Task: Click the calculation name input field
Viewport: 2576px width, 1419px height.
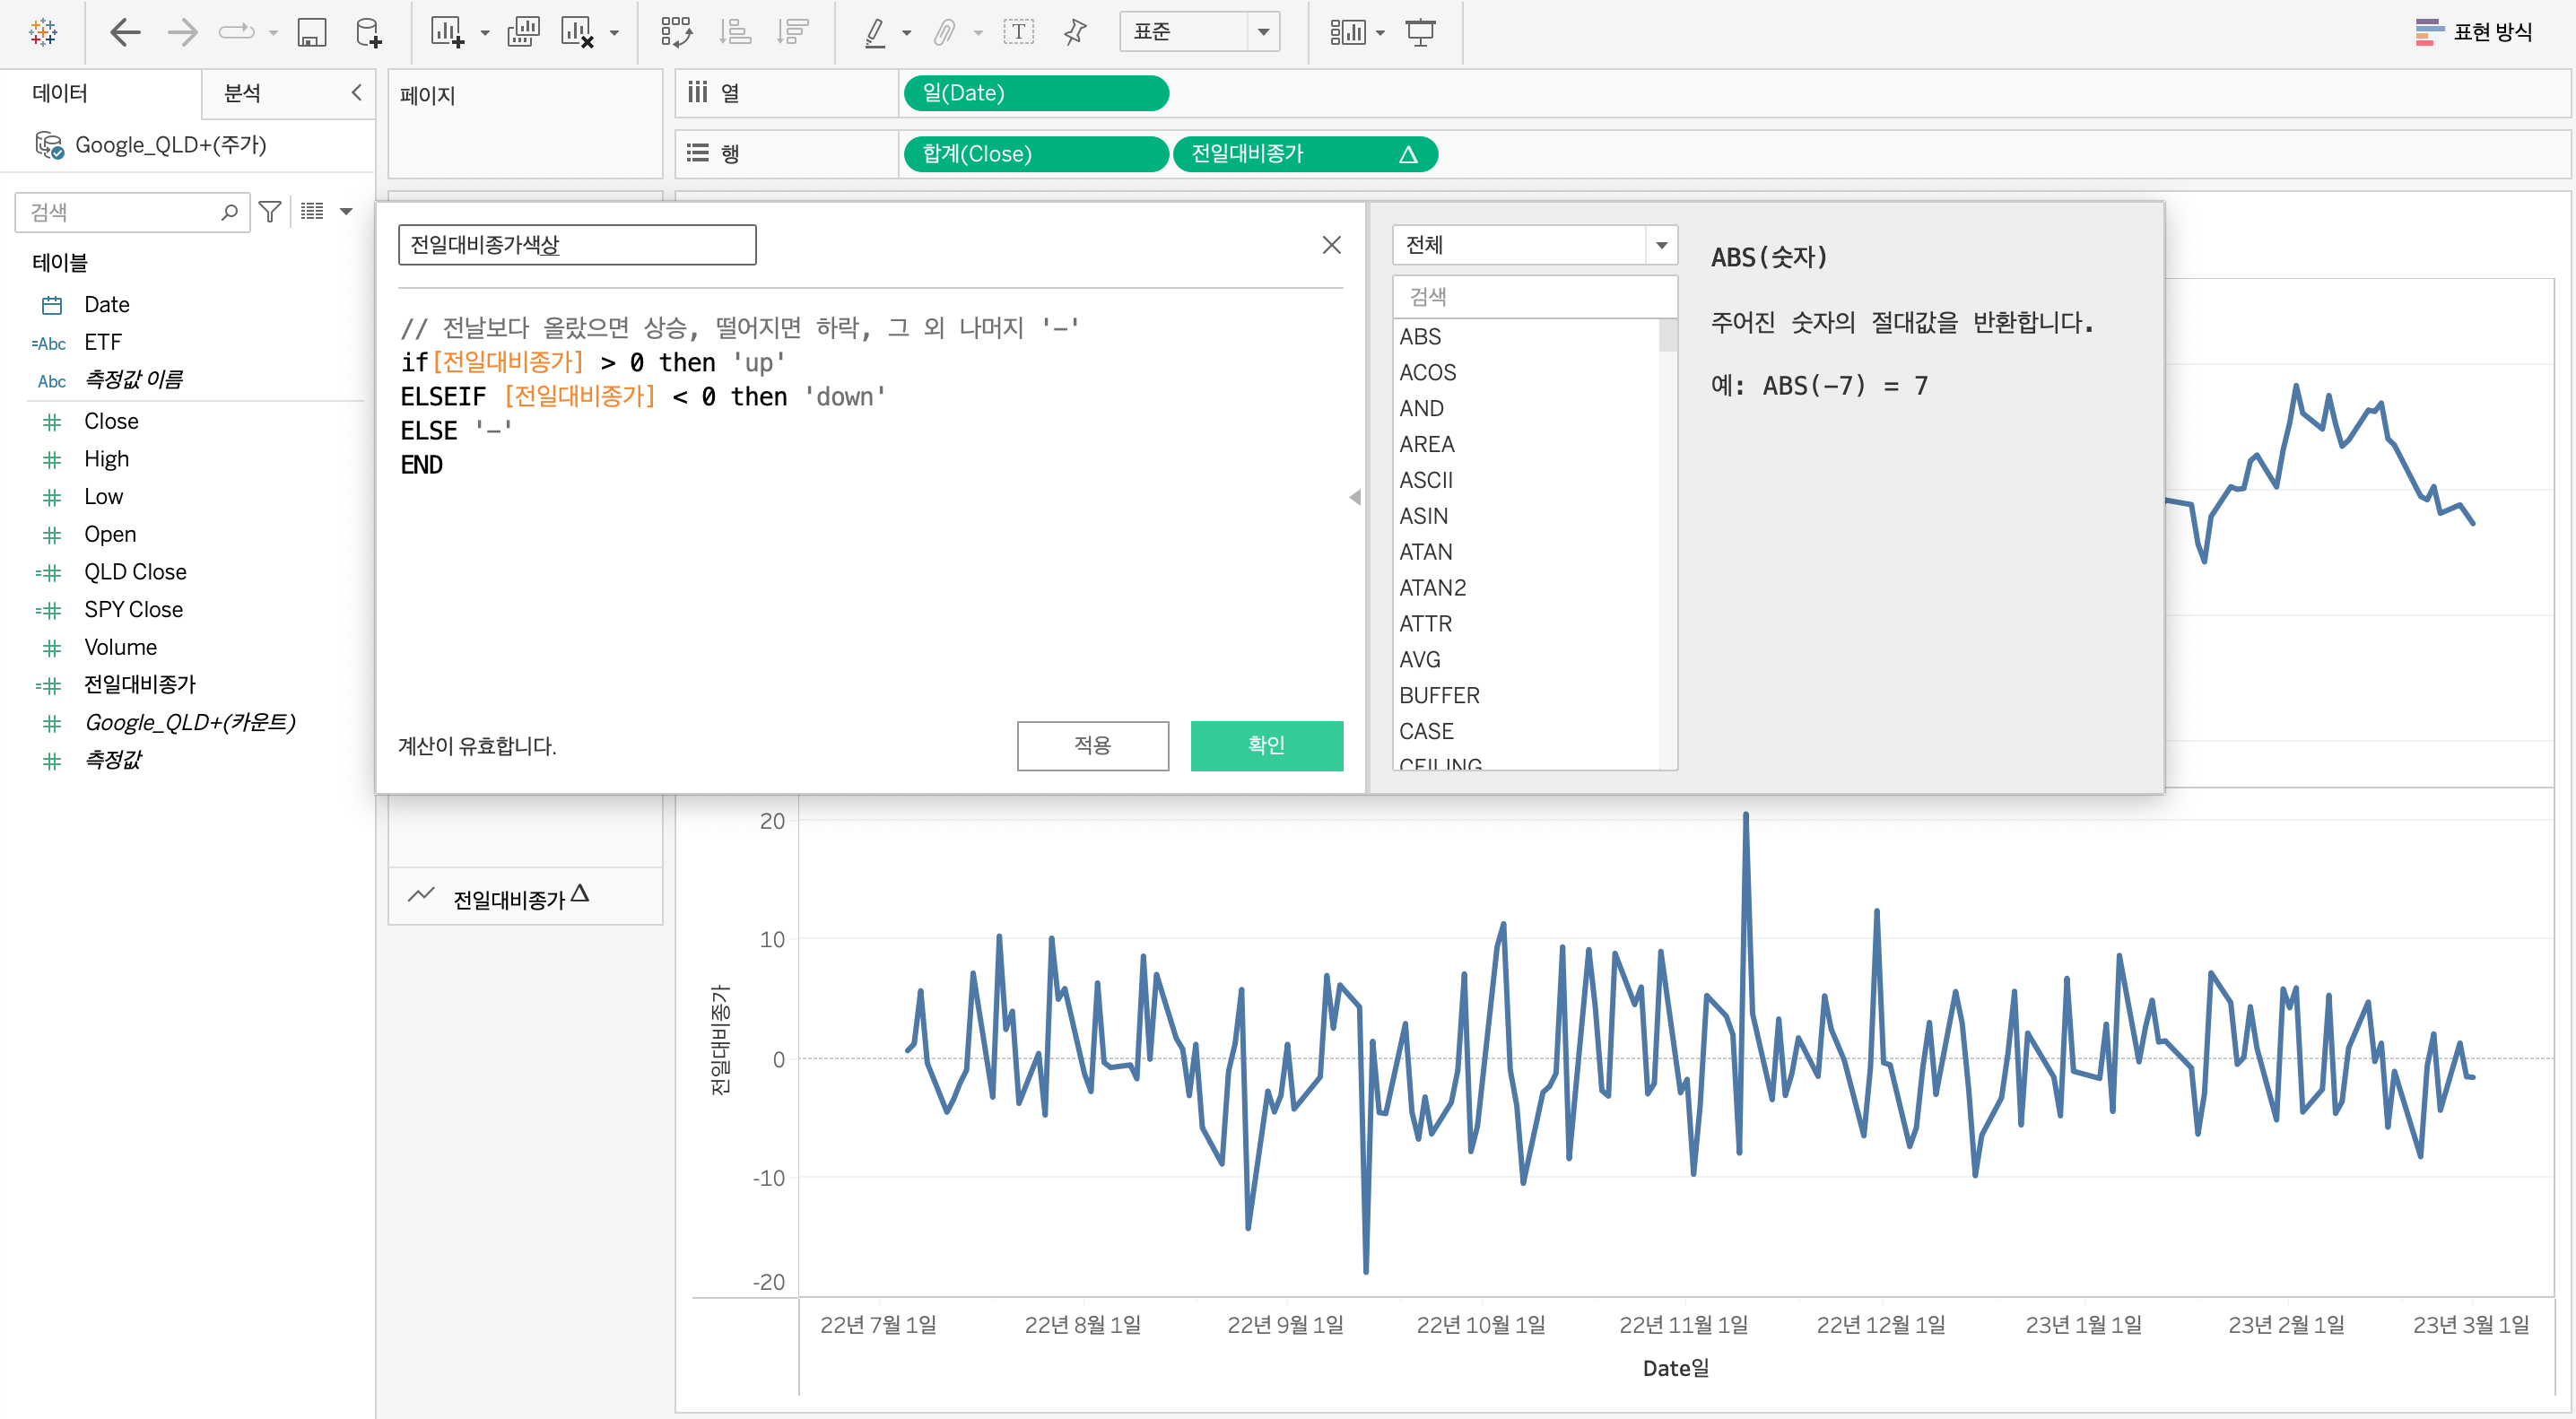Action: tap(576, 245)
